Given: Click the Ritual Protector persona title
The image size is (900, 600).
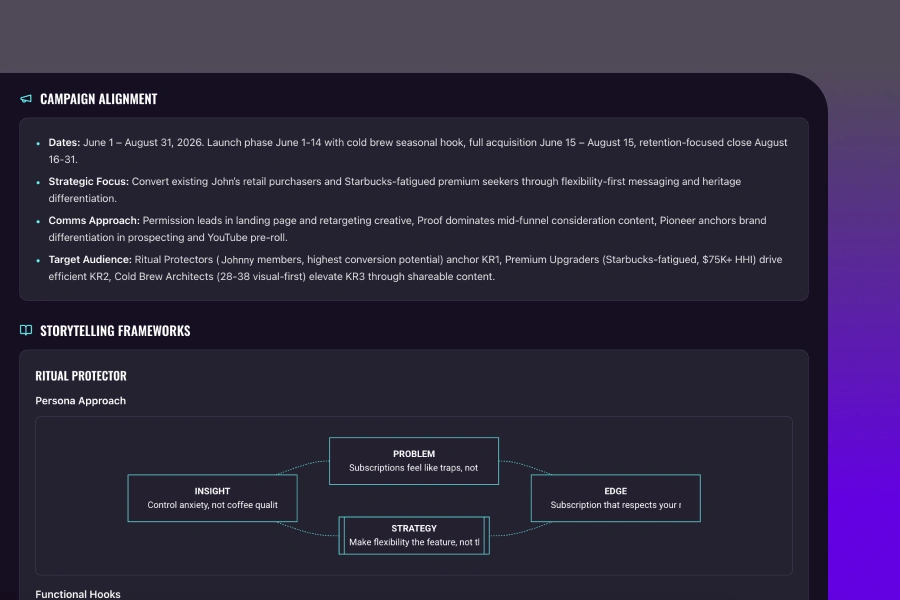Looking at the screenshot, I should 81,376.
